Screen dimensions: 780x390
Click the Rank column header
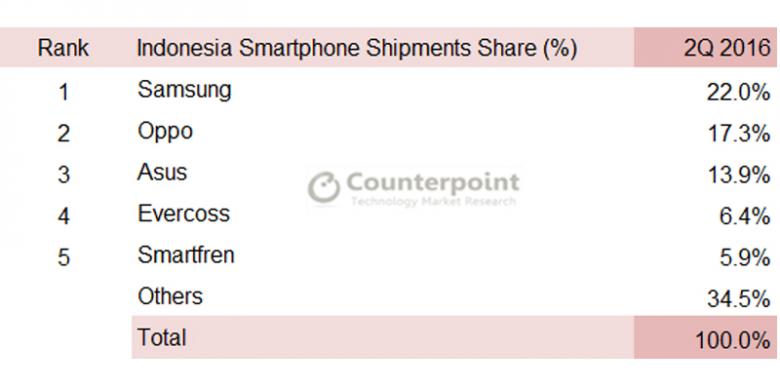[63, 48]
